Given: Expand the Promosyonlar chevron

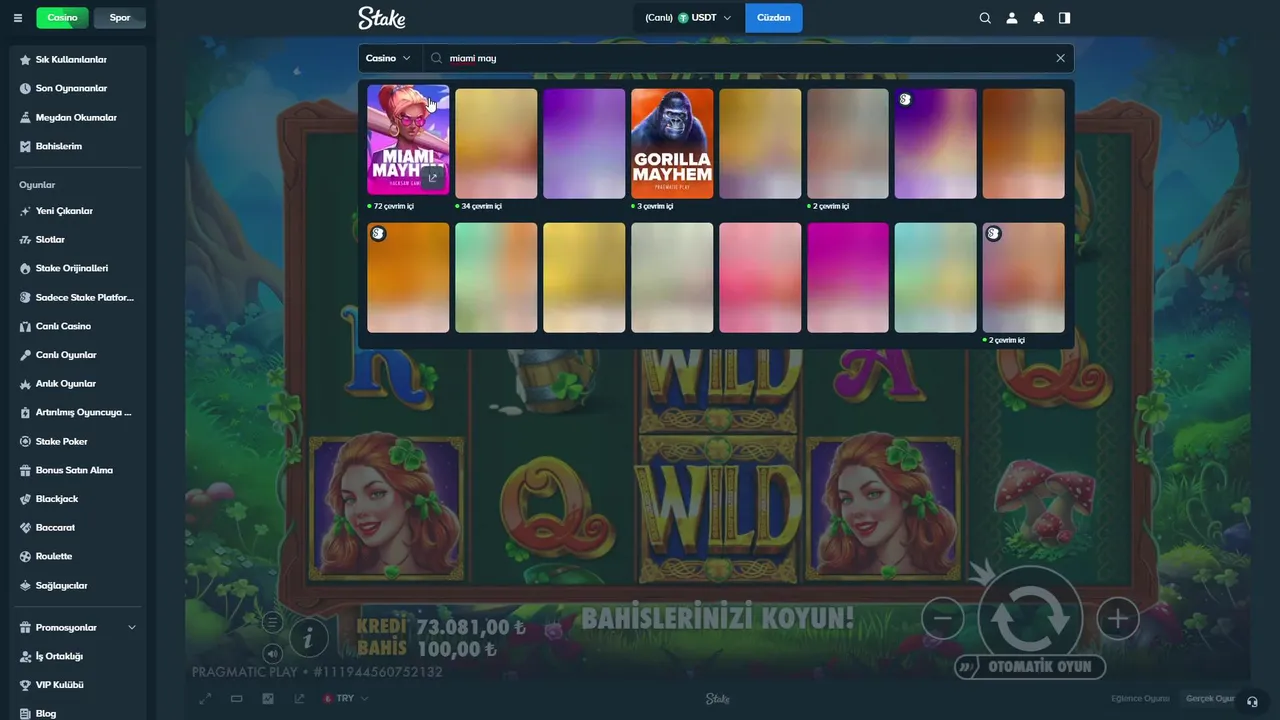Looking at the screenshot, I should coord(131,627).
